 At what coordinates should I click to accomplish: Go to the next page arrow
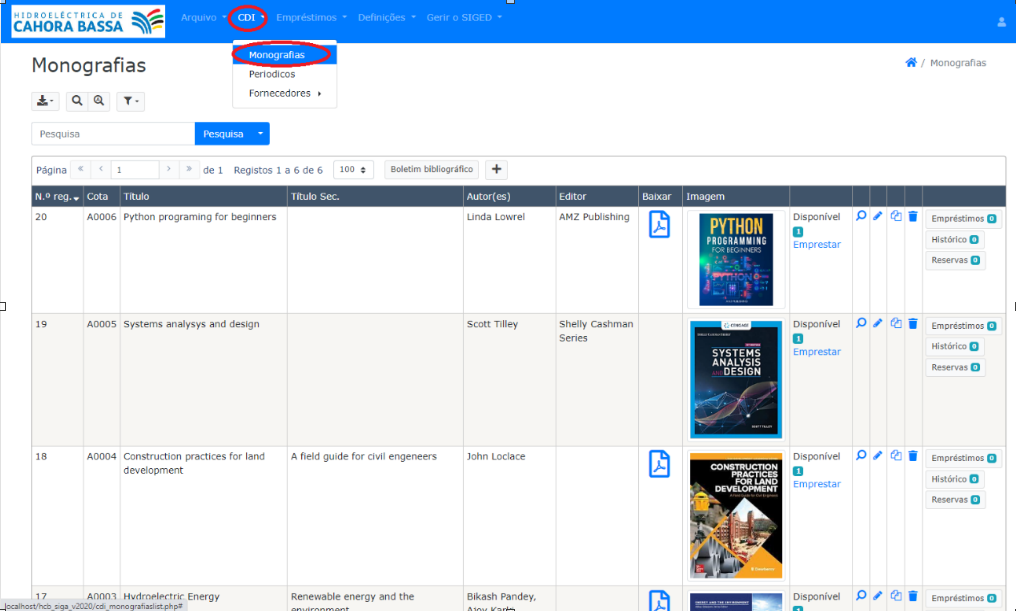coord(170,170)
